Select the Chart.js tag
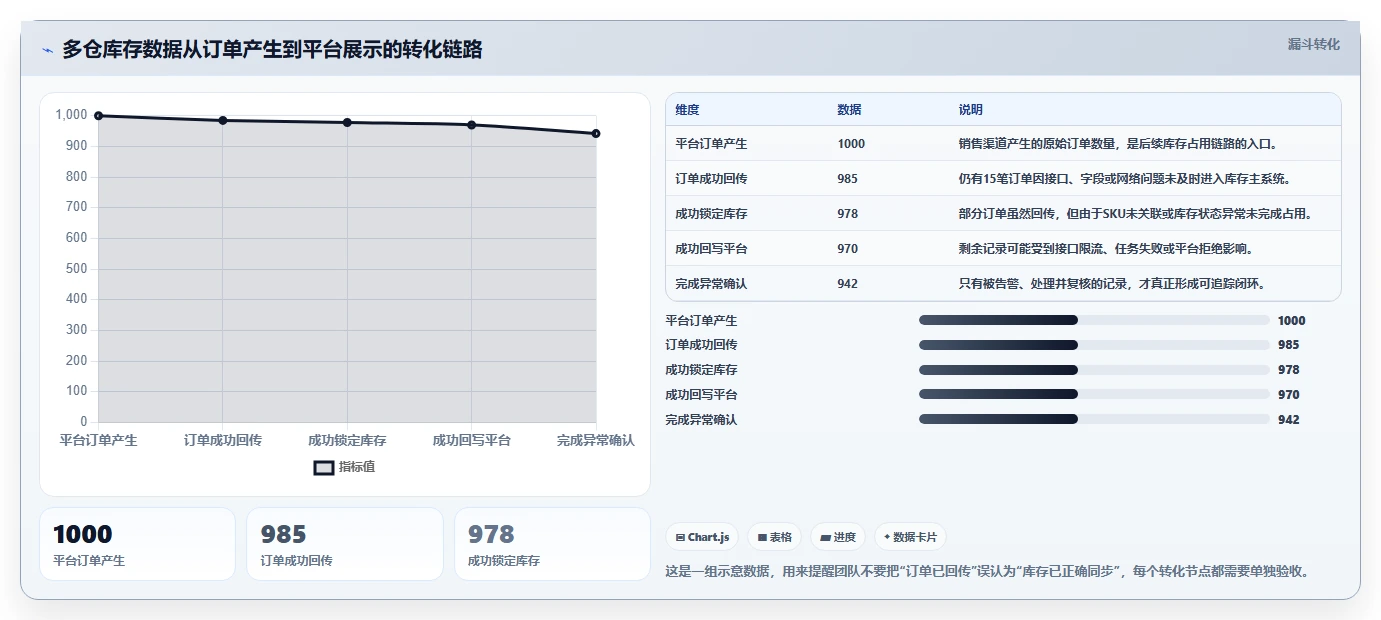This screenshot has height=620, width=1381. pos(702,537)
